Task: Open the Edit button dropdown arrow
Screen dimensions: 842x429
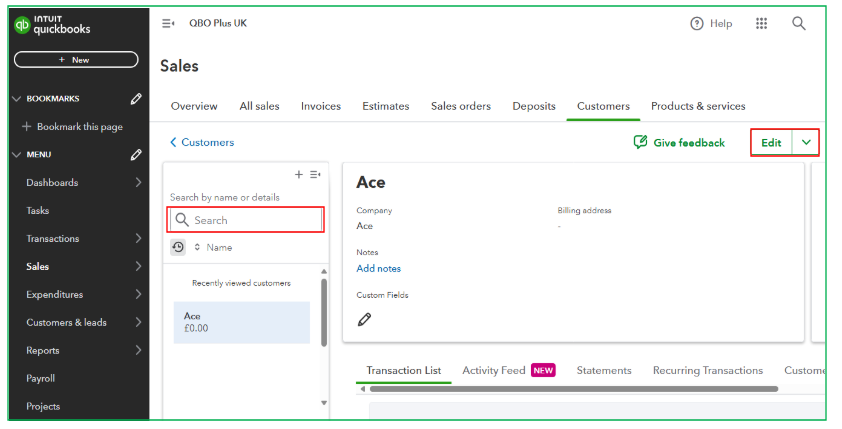Action: click(x=806, y=143)
